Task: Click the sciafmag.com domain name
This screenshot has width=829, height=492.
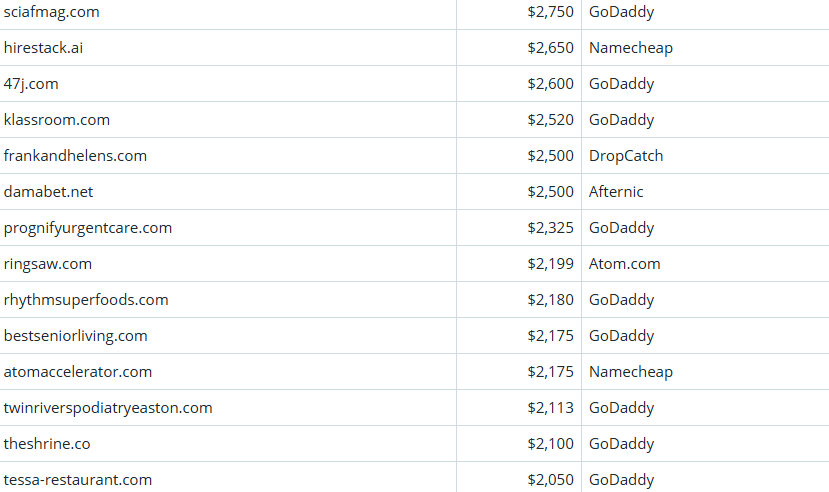Action: (51, 12)
